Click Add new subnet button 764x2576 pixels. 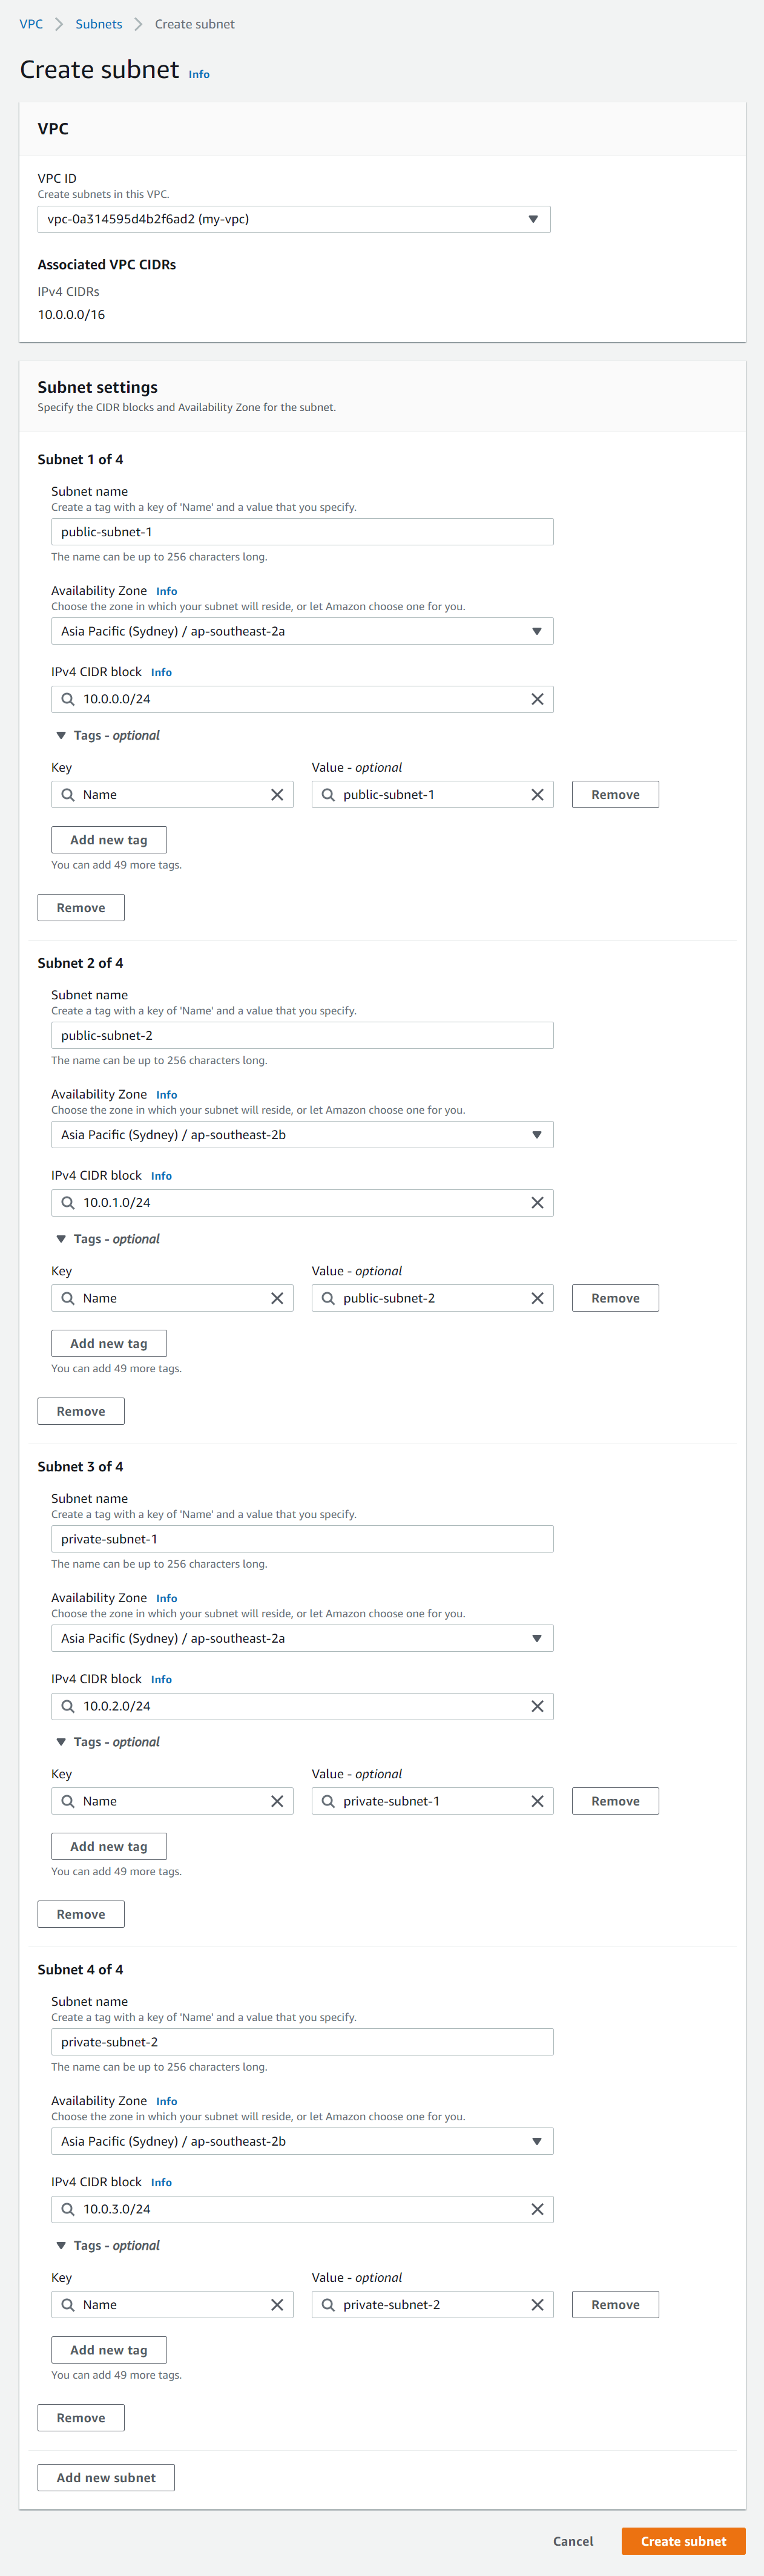pos(106,2477)
